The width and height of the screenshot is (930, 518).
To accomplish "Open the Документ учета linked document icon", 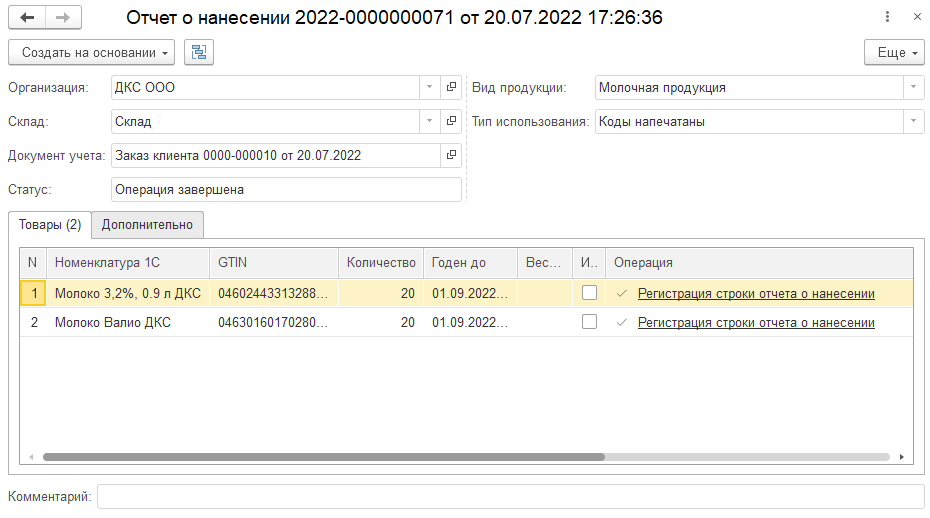I will [451, 155].
